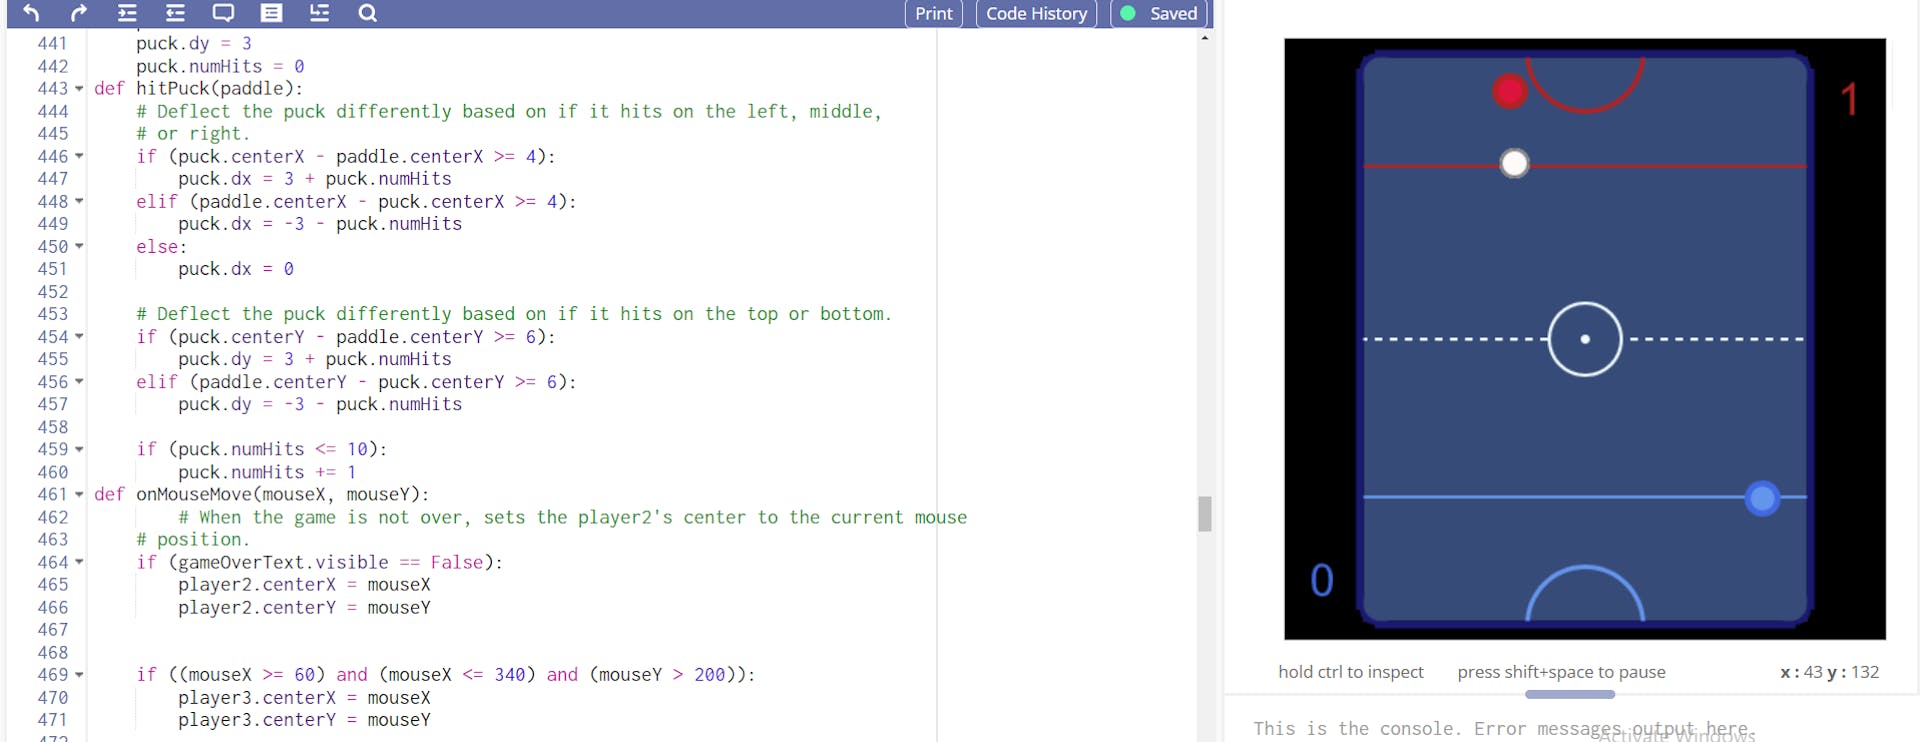Toggle comment with speech bubble icon
The width and height of the screenshot is (1920, 742).
[223, 13]
